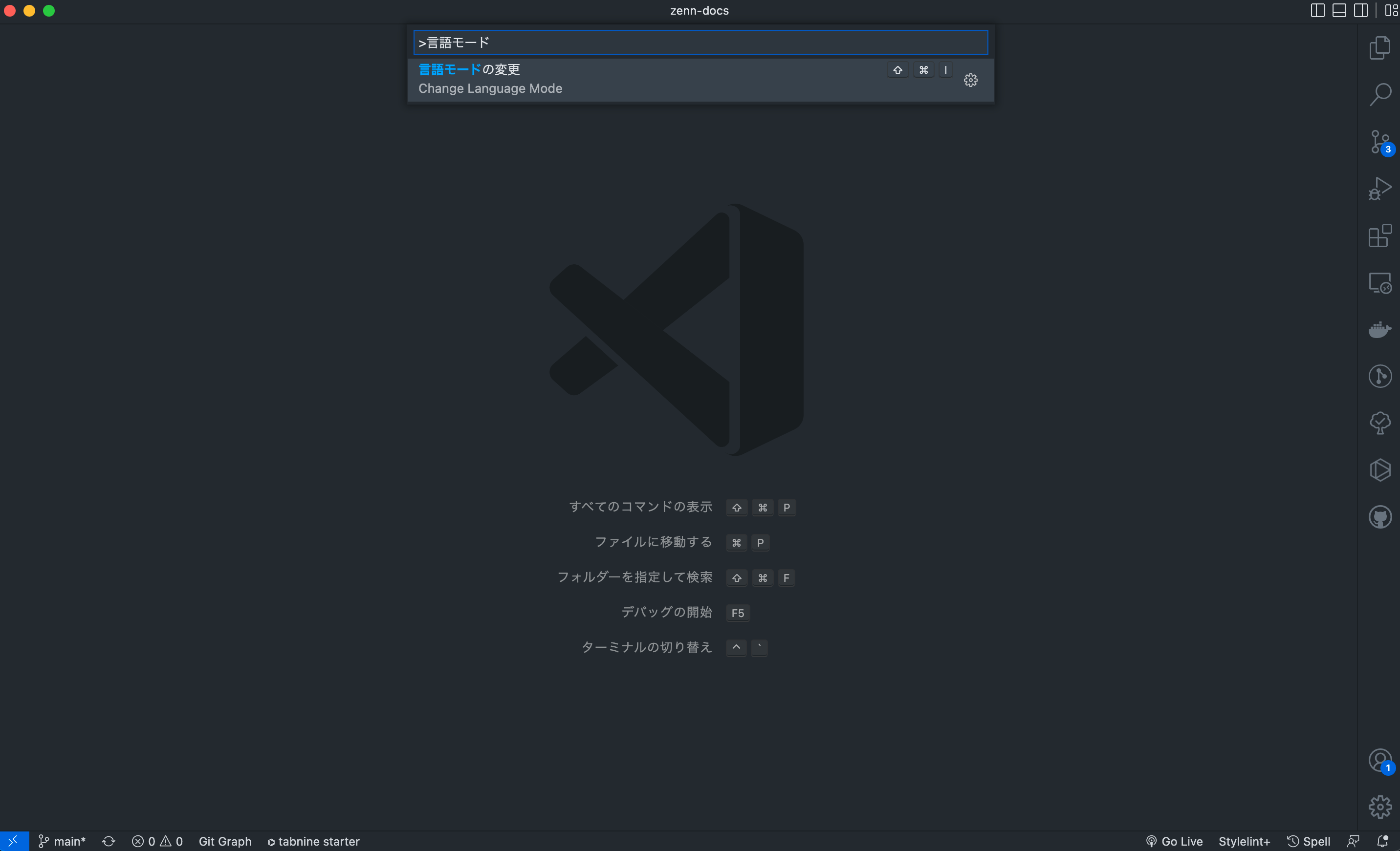Click Stylelint+ status bar item

click(x=1244, y=841)
